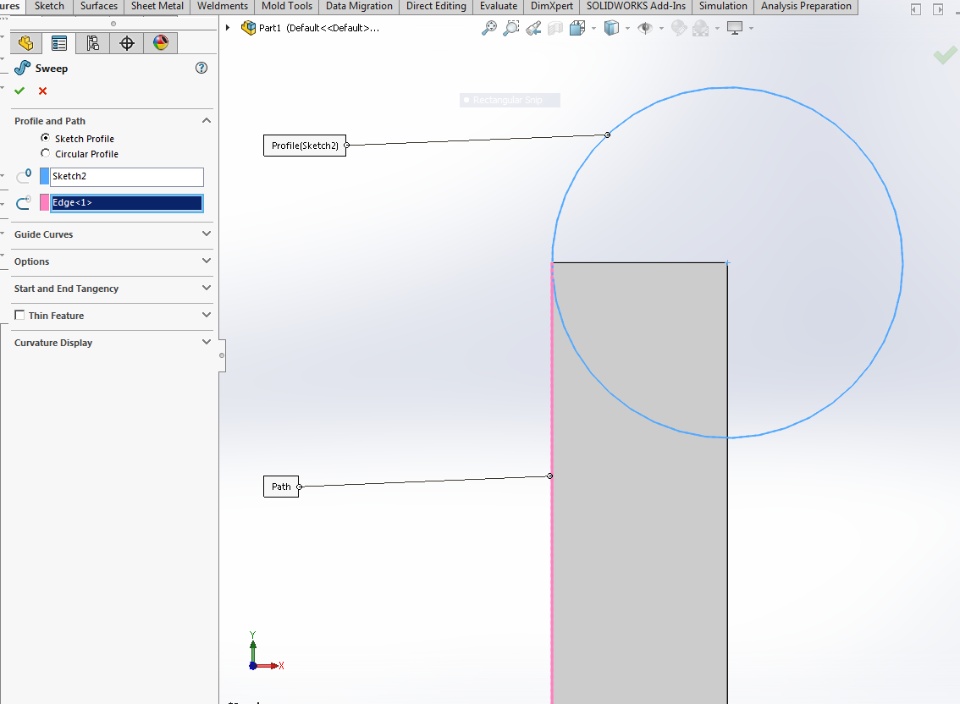Viewport: 960px width, 704px height.
Task: Click the Edge<1> path selection box
Action: [x=127, y=203]
